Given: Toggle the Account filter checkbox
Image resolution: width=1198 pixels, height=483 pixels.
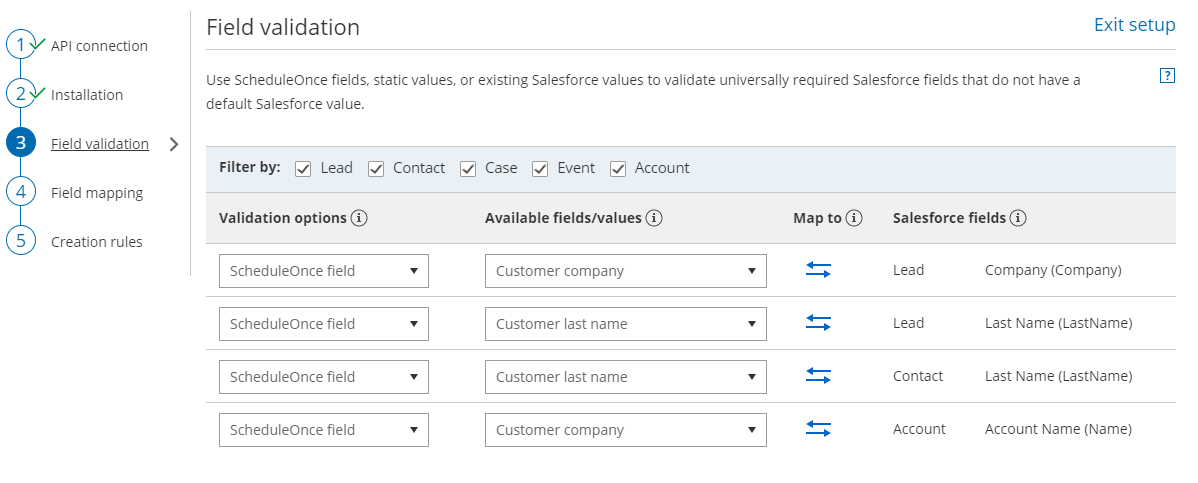Looking at the screenshot, I should coord(618,169).
